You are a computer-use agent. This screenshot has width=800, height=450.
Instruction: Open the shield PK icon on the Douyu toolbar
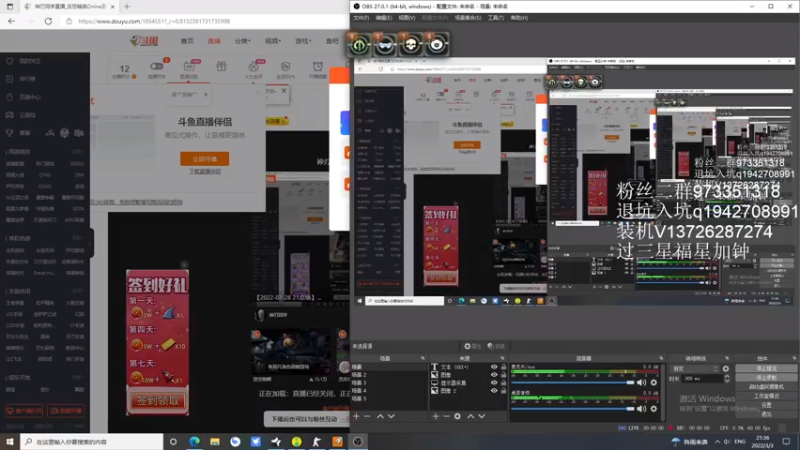coord(285,66)
